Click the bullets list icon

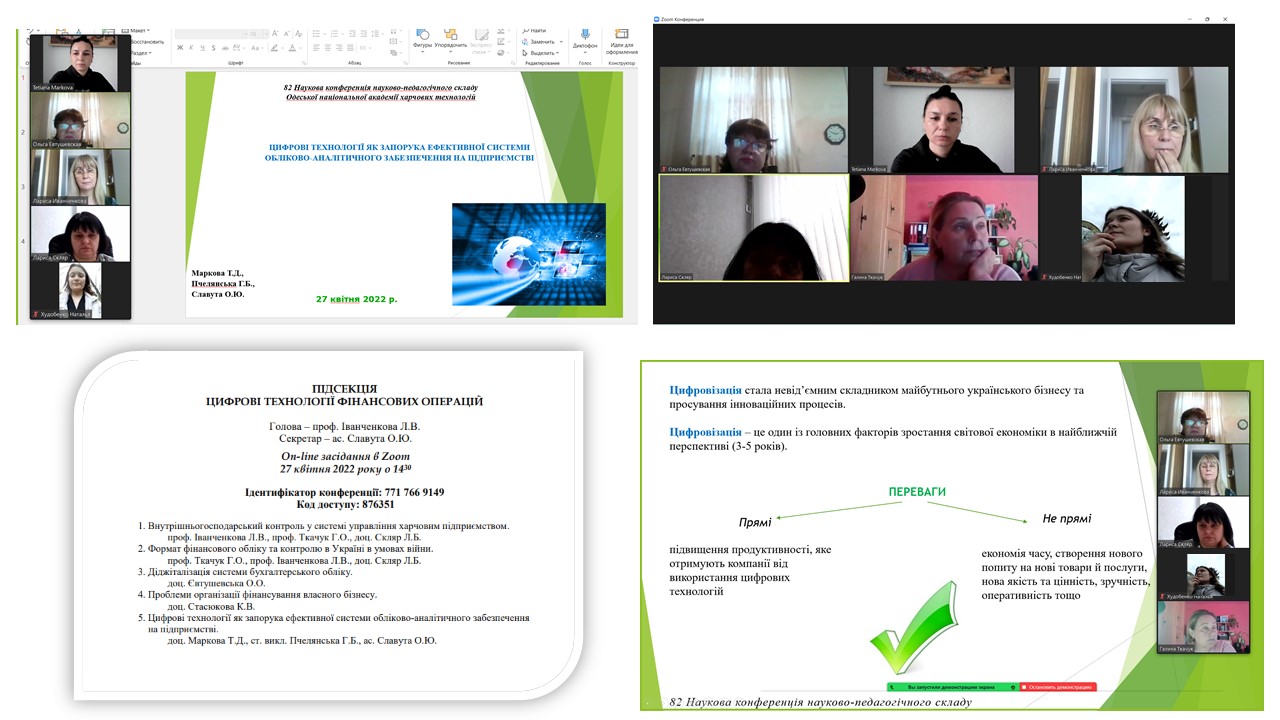pos(317,34)
